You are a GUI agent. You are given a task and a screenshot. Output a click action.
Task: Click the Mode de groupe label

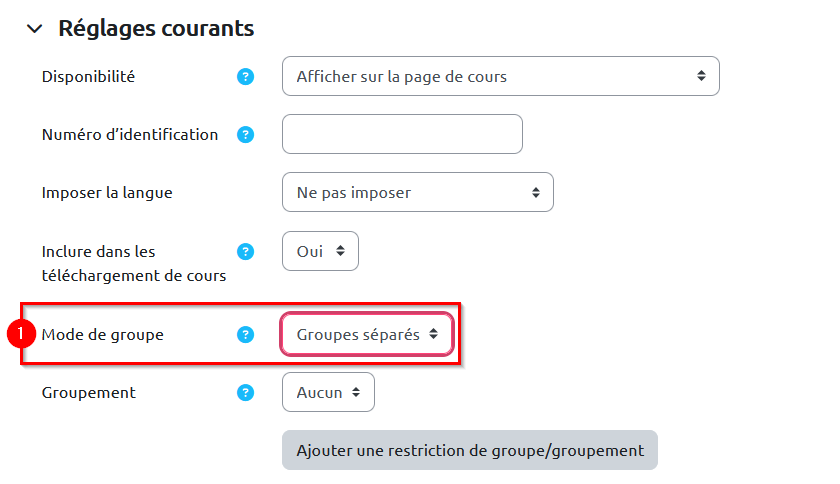coord(102,335)
